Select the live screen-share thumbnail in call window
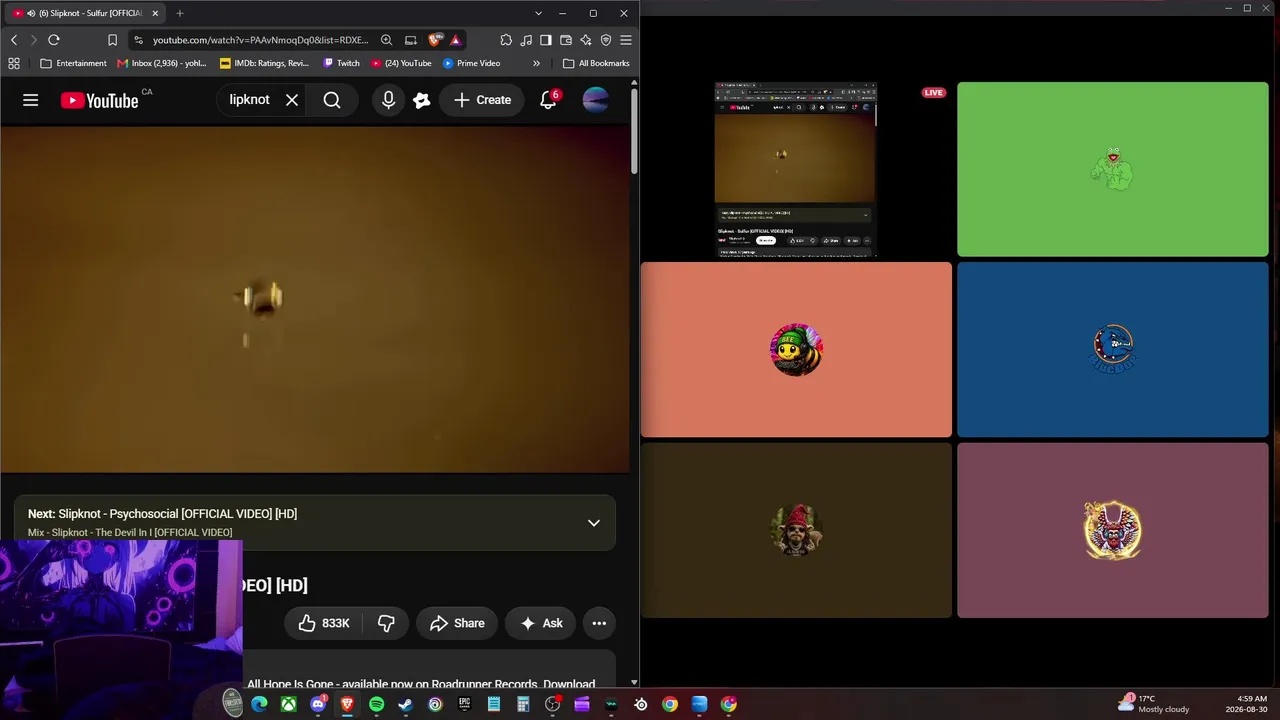This screenshot has height=720, width=1280. point(796,170)
